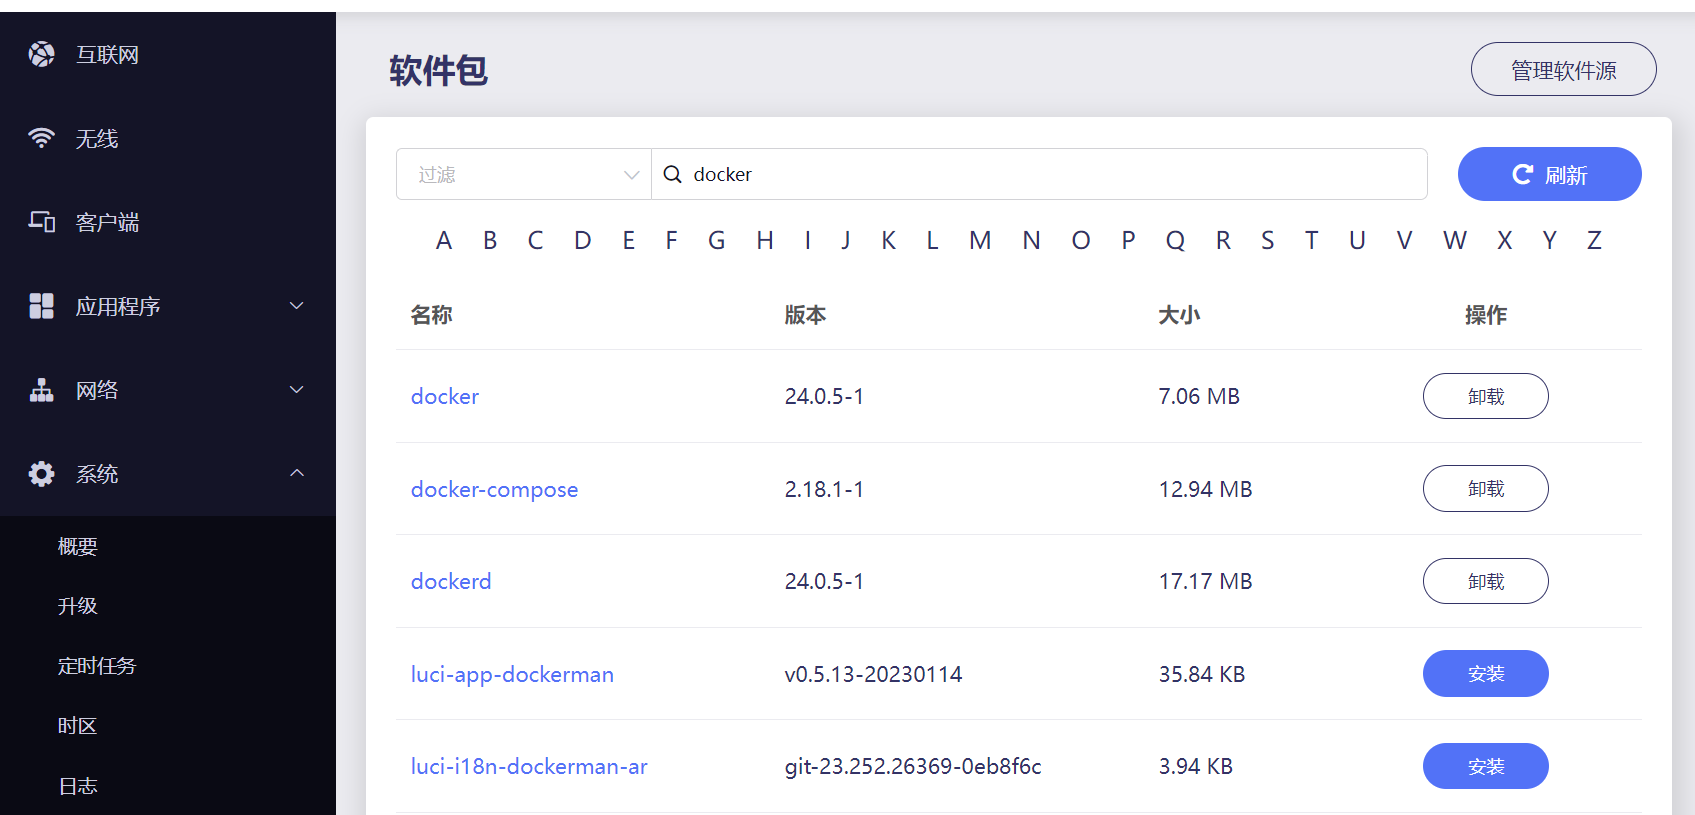This screenshot has height=815, width=1695.
Task: Click the applications grid icon
Action: pyautogui.click(x=42, y=306)
